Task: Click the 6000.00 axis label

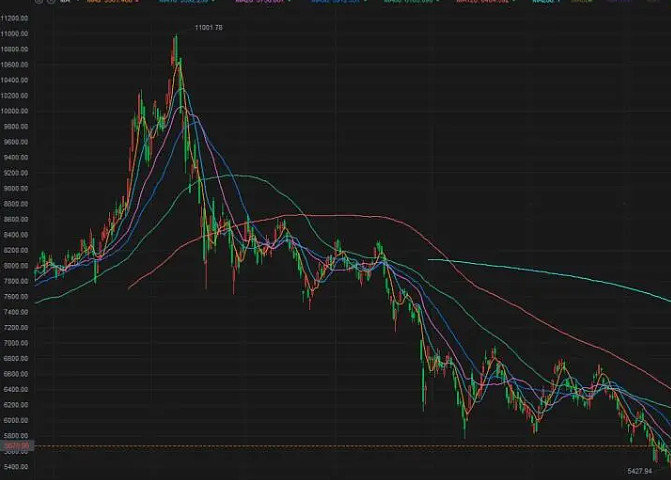Action: [16, 421]
